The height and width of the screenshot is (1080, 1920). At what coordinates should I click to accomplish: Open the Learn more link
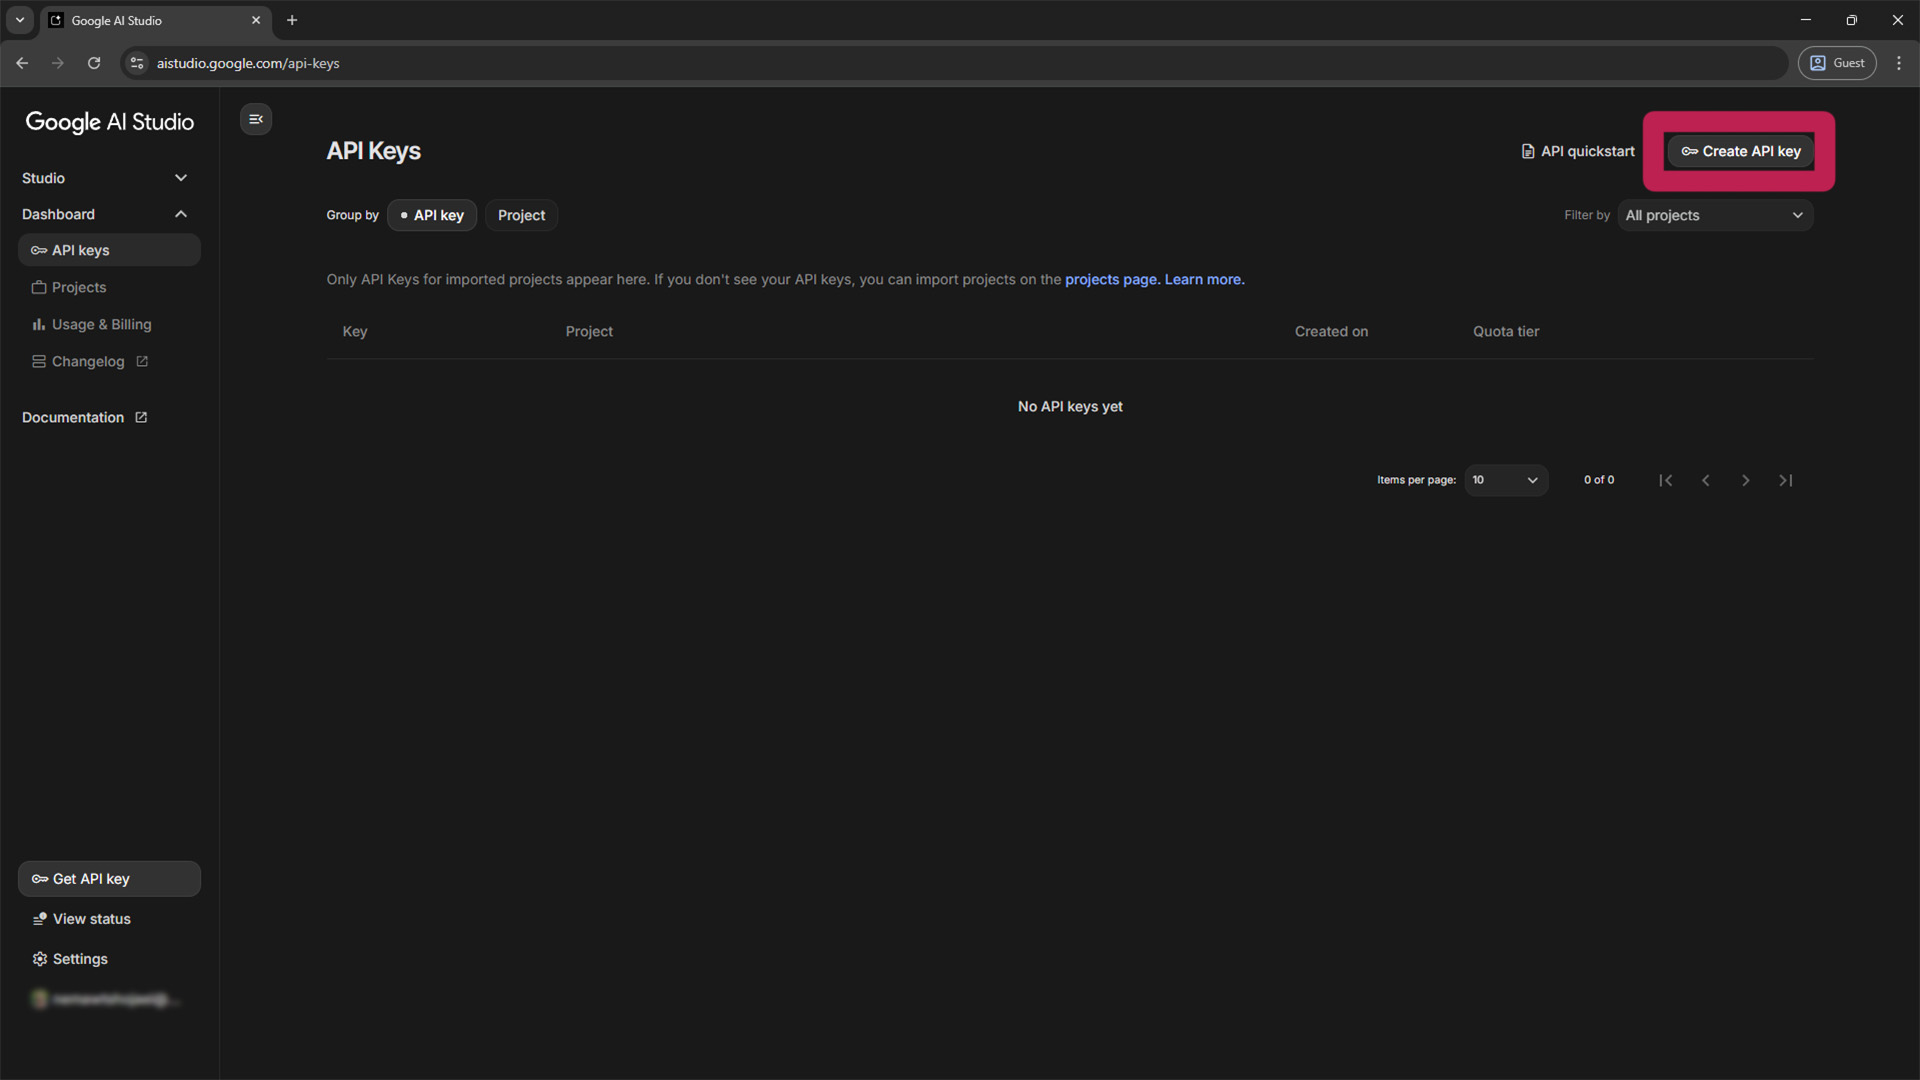pyautogui.click(x=1204, y=280)
